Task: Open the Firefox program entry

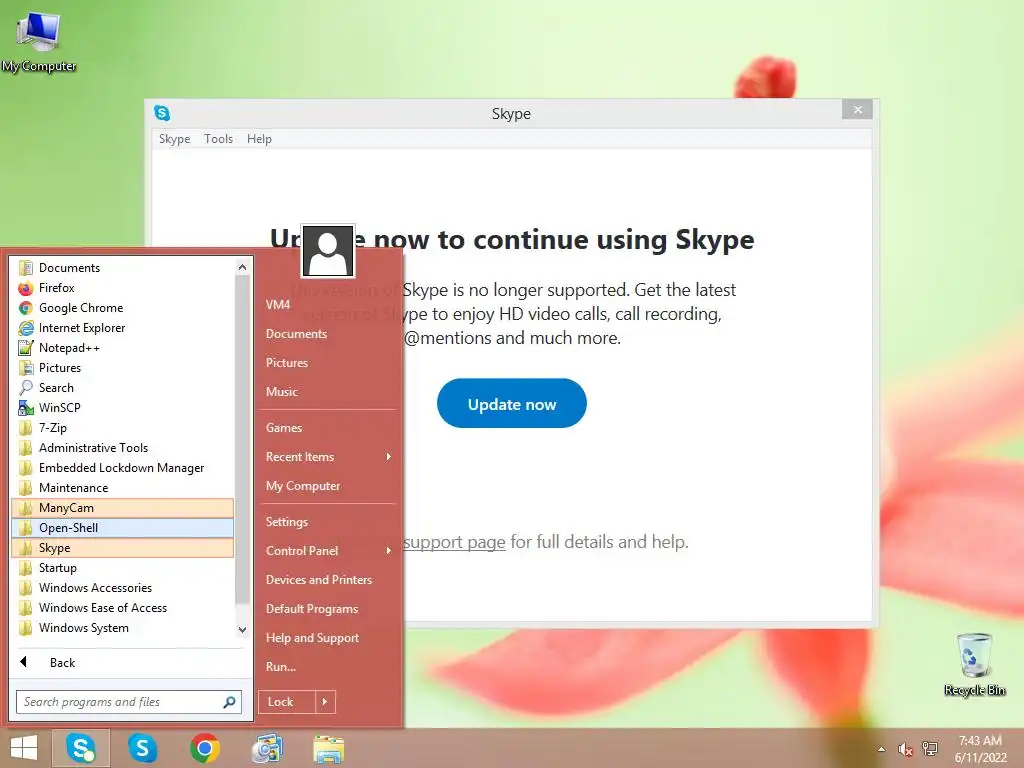Action: (x=123, y=288)
